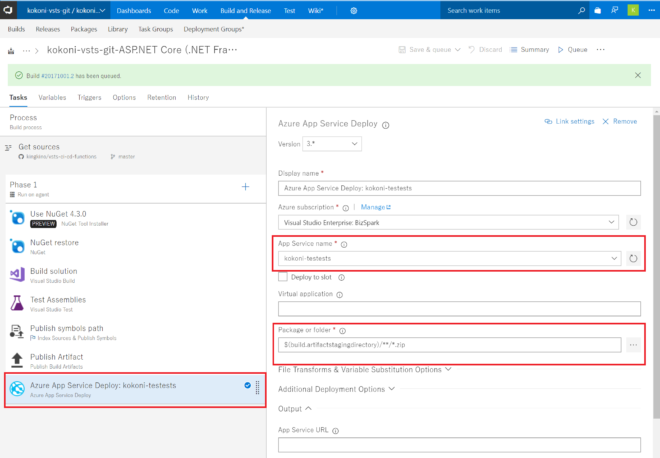The height and width of the screenshot is (458, 660).
Task: Open the Code hub
Action: (x=171, y=11)
